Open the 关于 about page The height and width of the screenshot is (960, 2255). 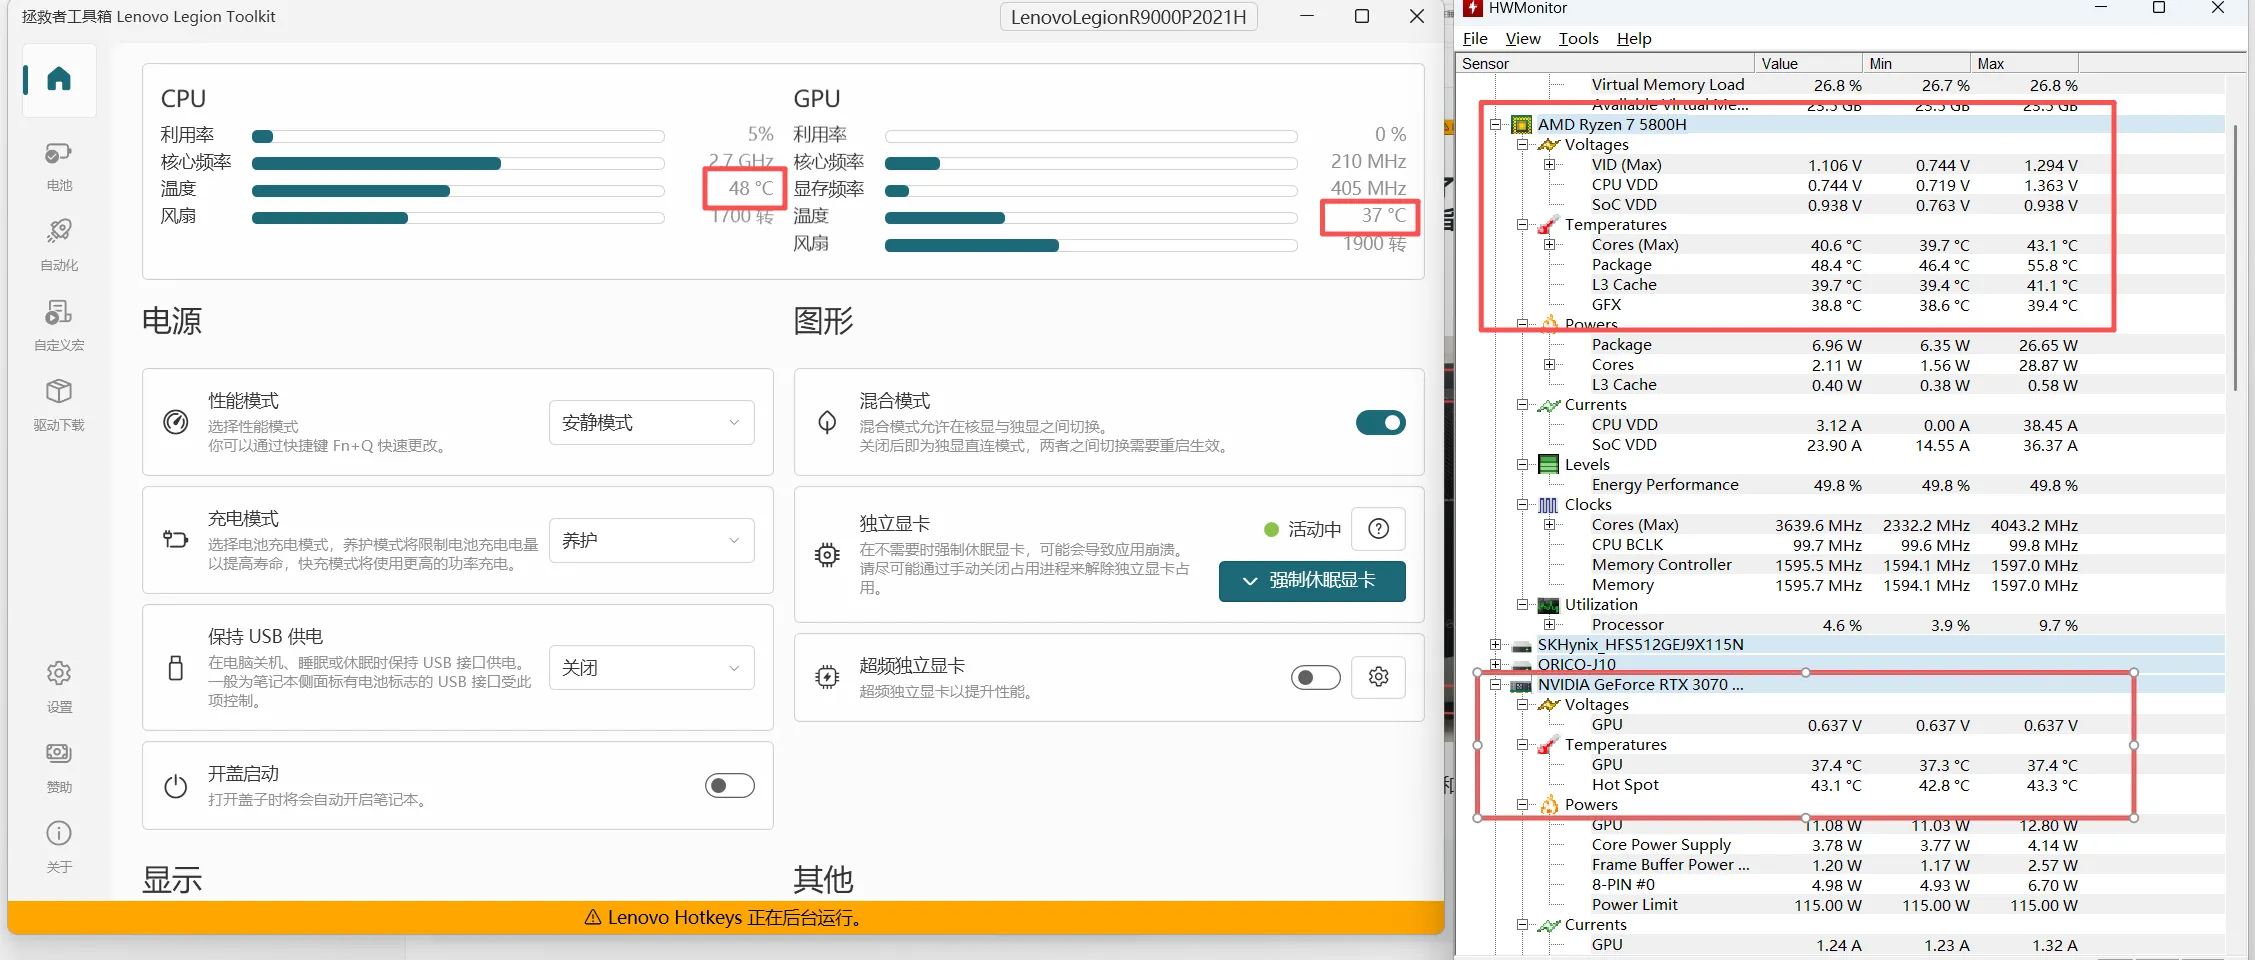(58, 846)
